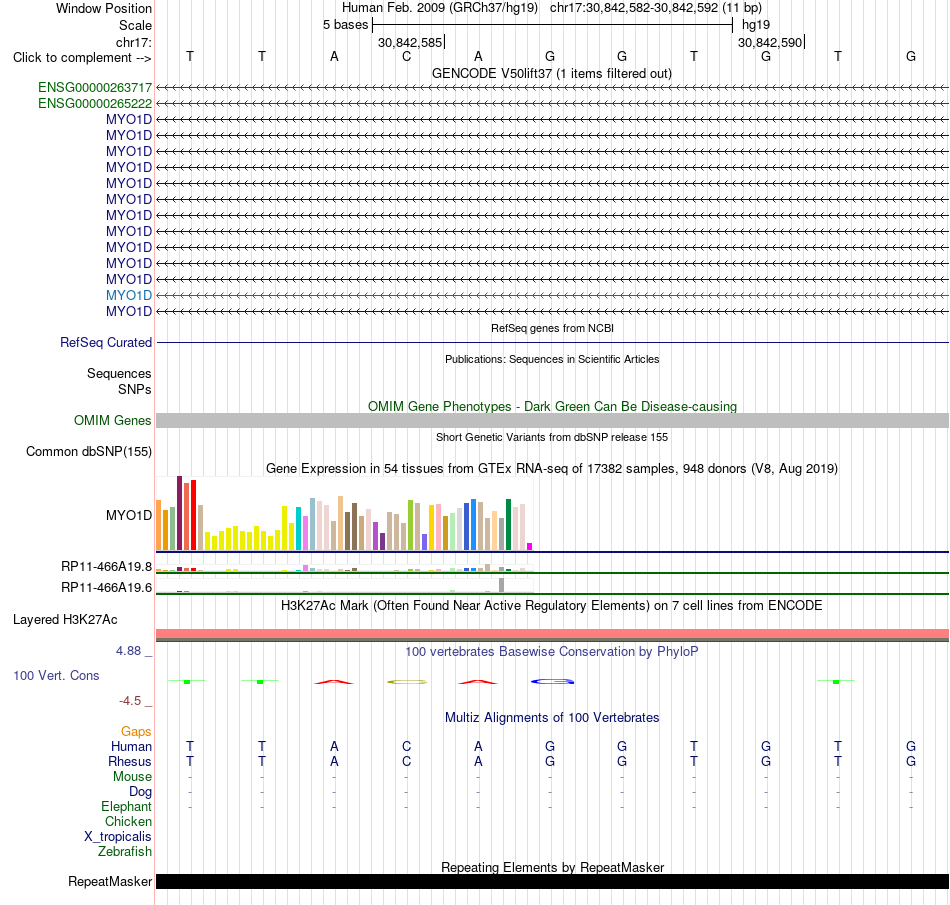Click the RefSeq Curated intron line
Viewport: 950px width, 905px height.
click(552, 342)
